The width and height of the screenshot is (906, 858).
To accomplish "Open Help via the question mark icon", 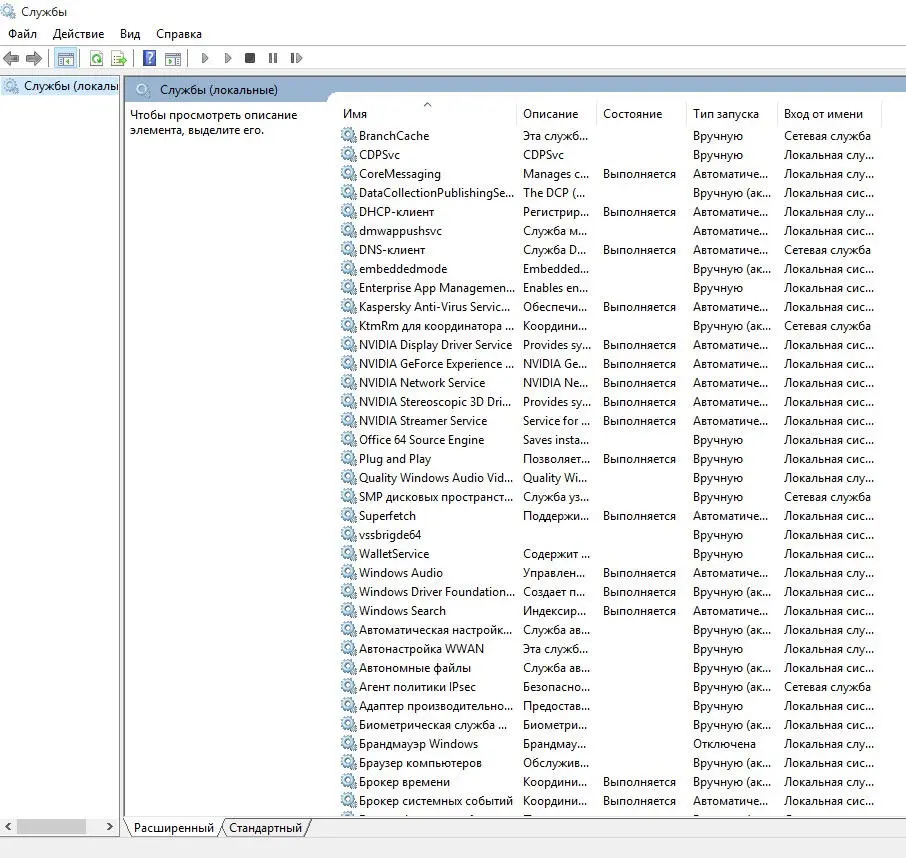I will pyautogui.click(x=149, y=58).
